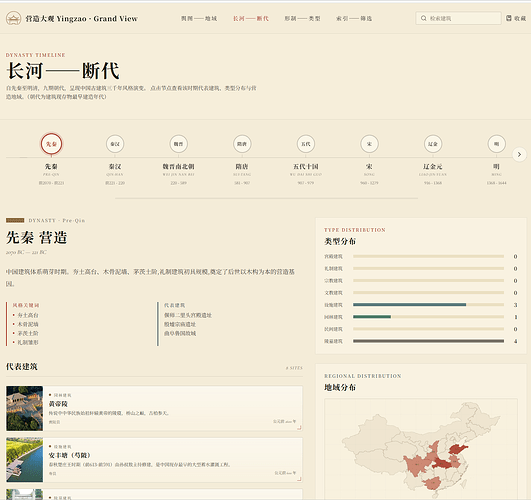Click the 先秦 营造 section heading
Viewport: 531px width, 500px height.
tap(37, 237)
